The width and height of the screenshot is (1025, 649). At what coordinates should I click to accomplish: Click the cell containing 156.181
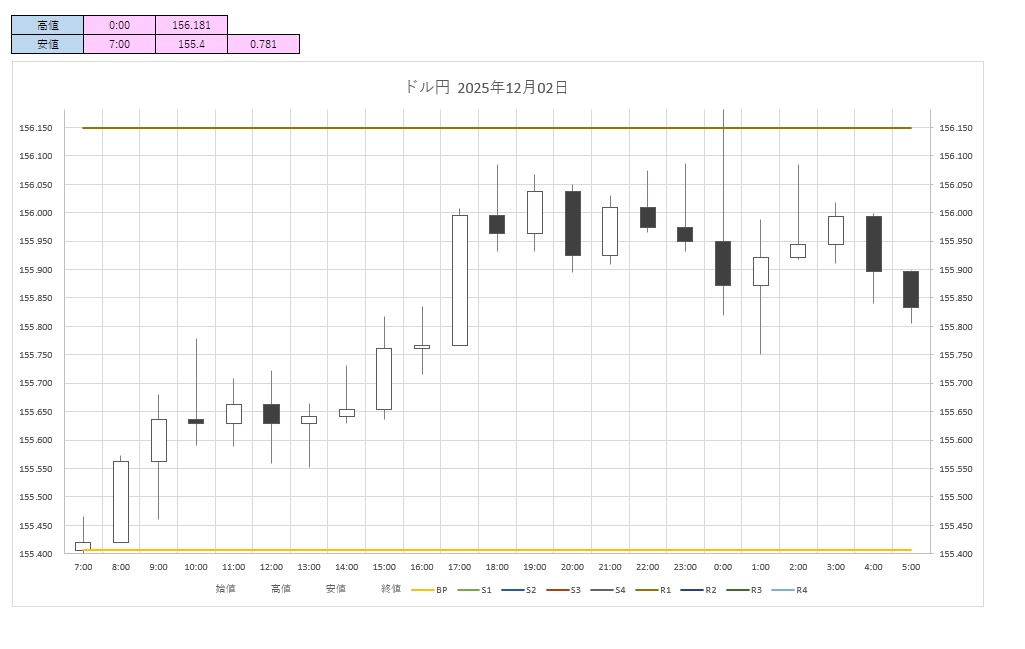point(191,25)
